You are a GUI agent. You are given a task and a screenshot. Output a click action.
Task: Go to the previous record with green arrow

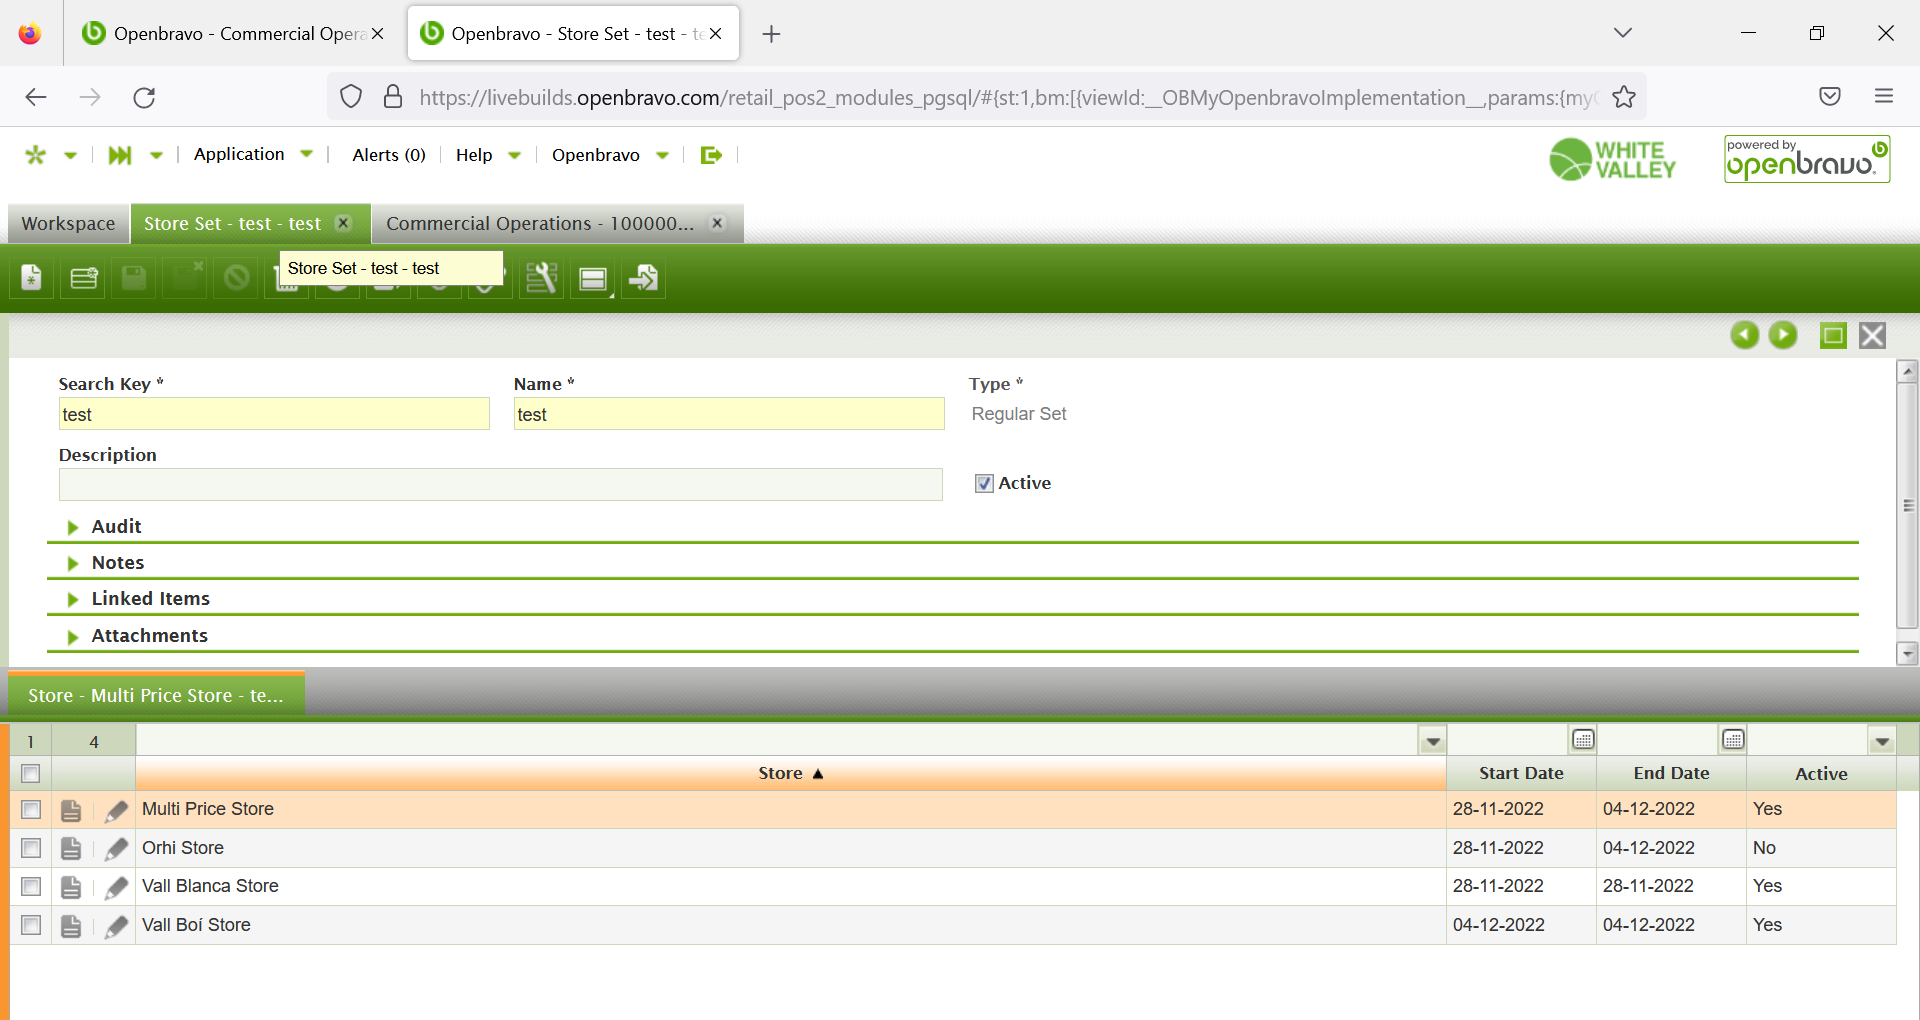click(x=1744, y=335)
